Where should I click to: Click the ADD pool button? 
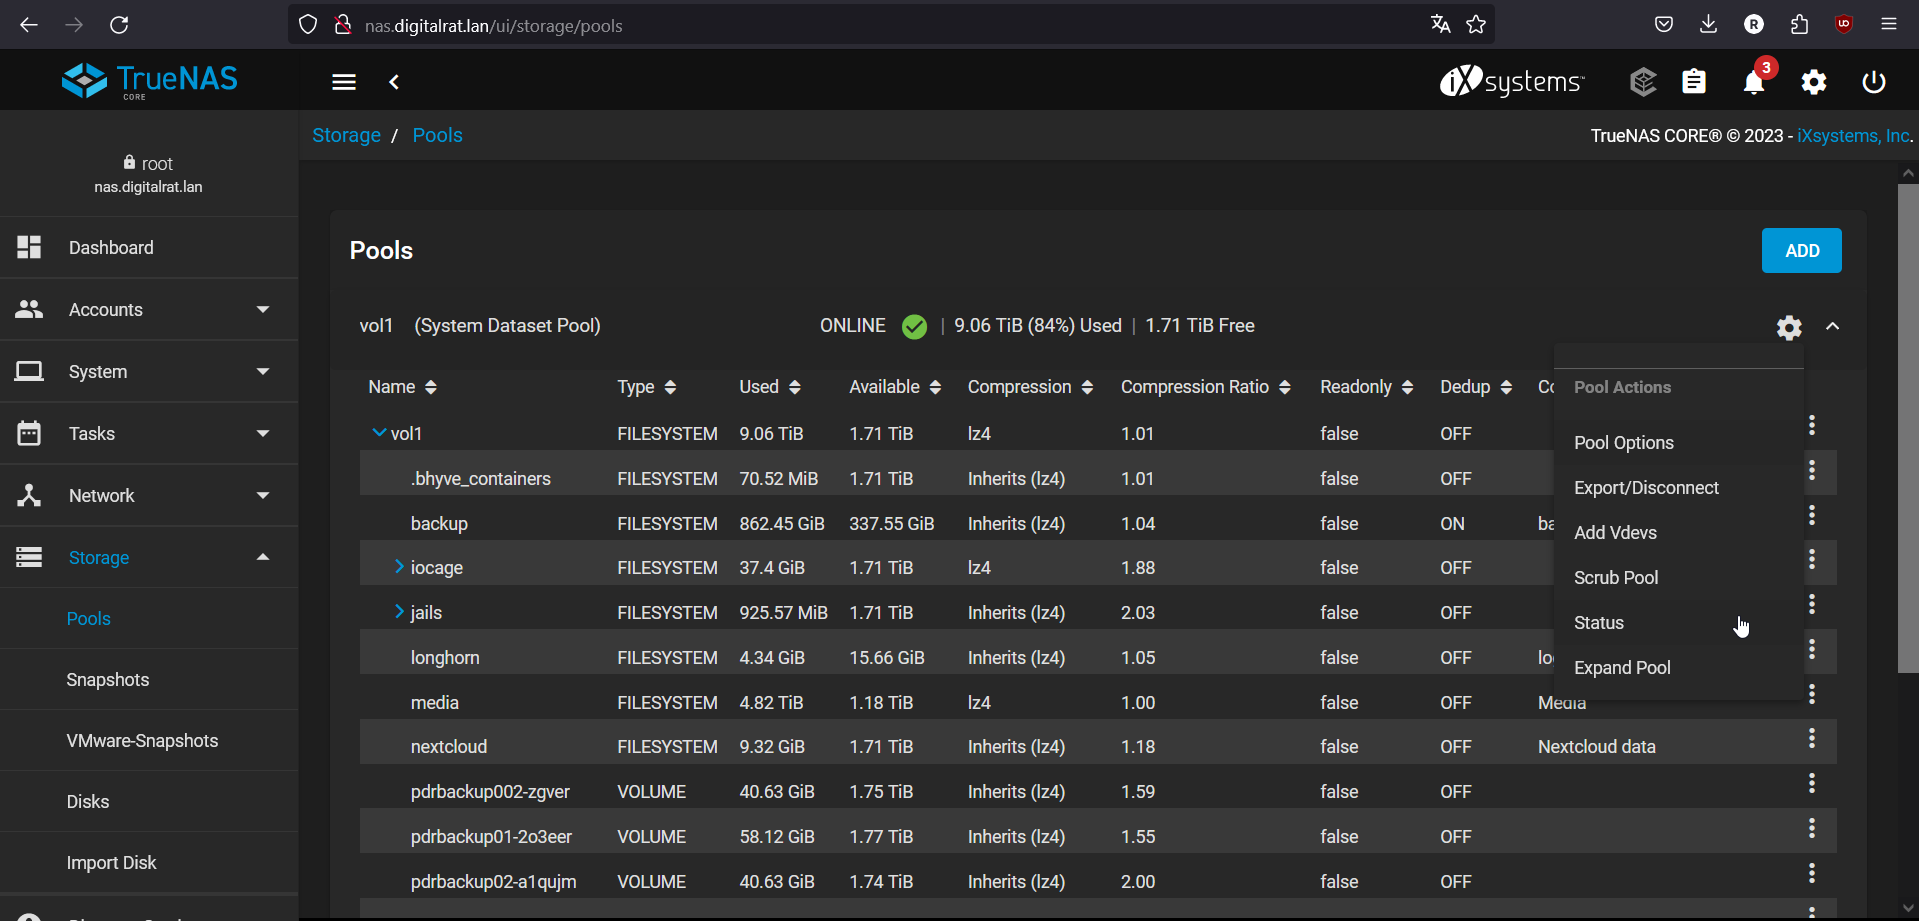(1801, 251)
